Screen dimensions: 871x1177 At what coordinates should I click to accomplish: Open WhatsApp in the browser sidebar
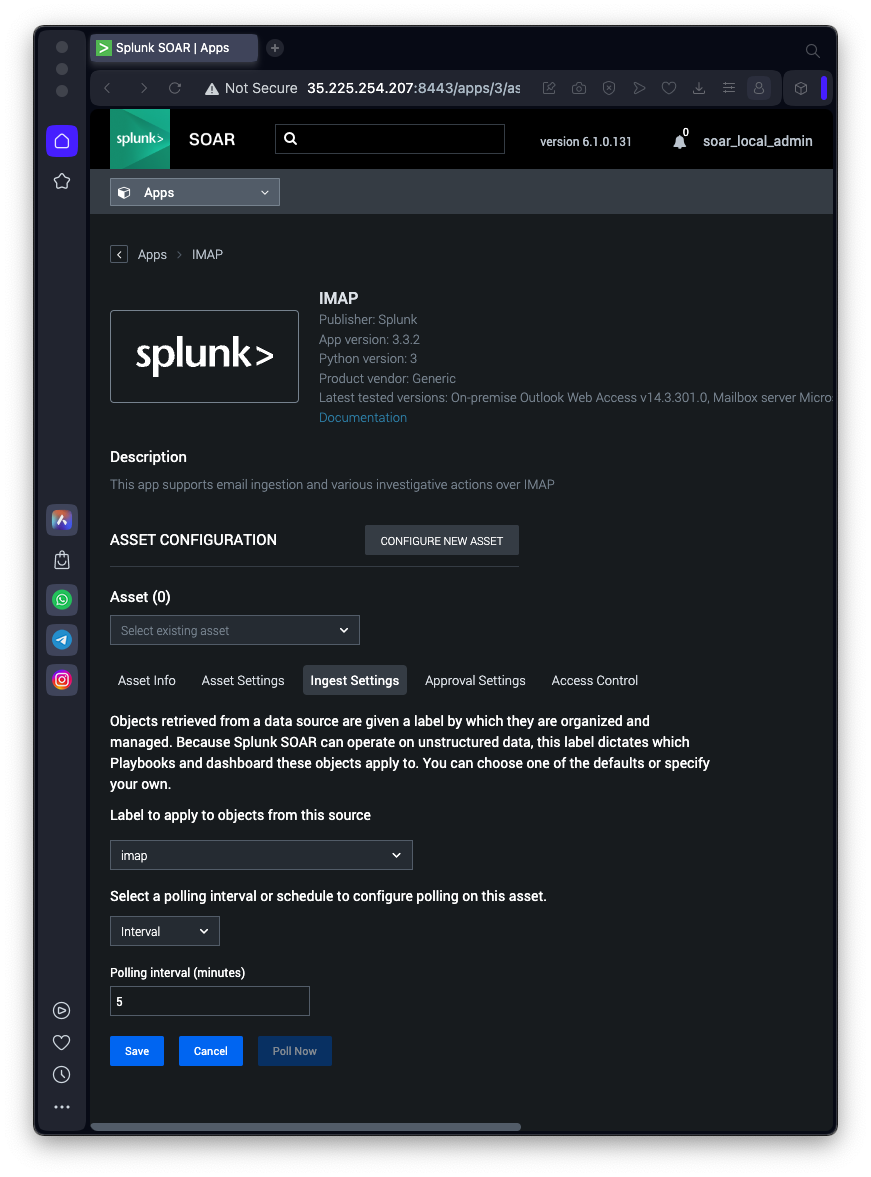pos(62,600)
